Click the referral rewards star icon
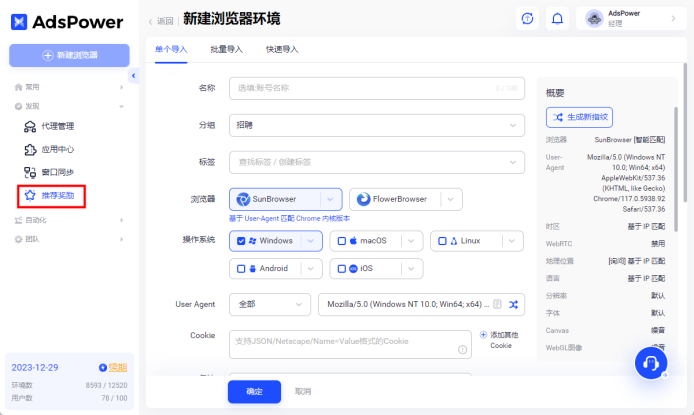This screenshot has width=694, height=415. [30, 195]
